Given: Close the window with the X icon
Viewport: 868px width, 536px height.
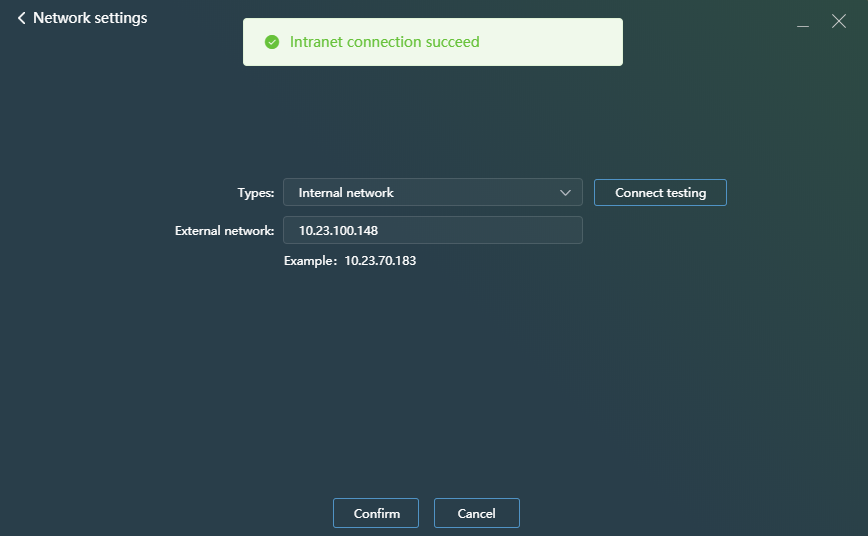Looking at the screenshot, I should pyautogui.click(x=839, y=21).
